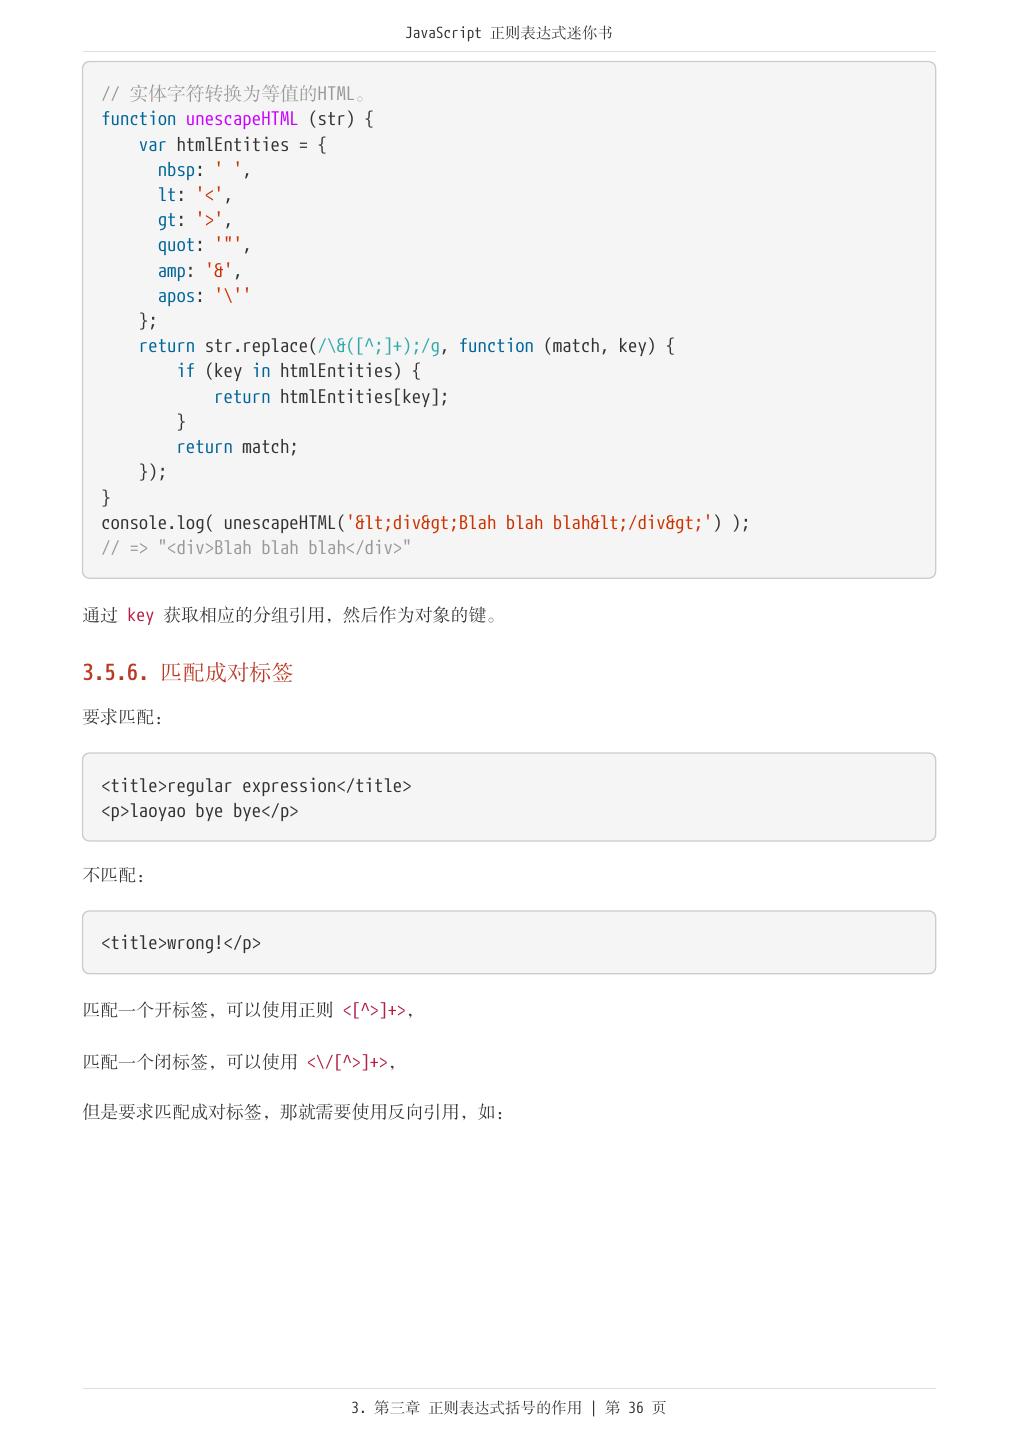Click the section heading 3.5.6. 匹配成对标签

coord(188,672)
